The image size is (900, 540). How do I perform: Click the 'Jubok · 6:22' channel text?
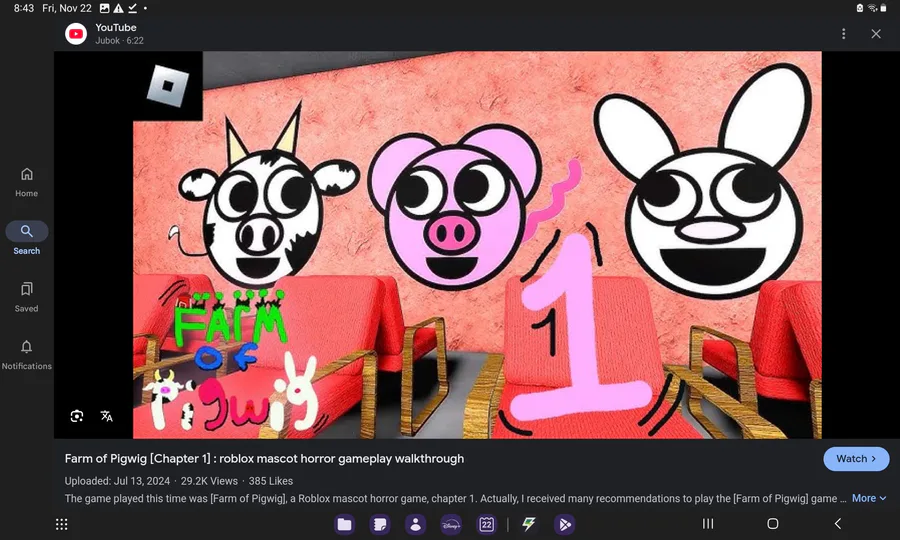click(x=119, y=41)
